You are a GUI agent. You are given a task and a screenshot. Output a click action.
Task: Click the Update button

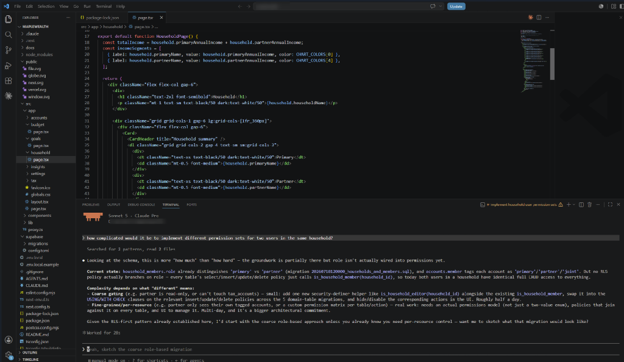(456, 6)
